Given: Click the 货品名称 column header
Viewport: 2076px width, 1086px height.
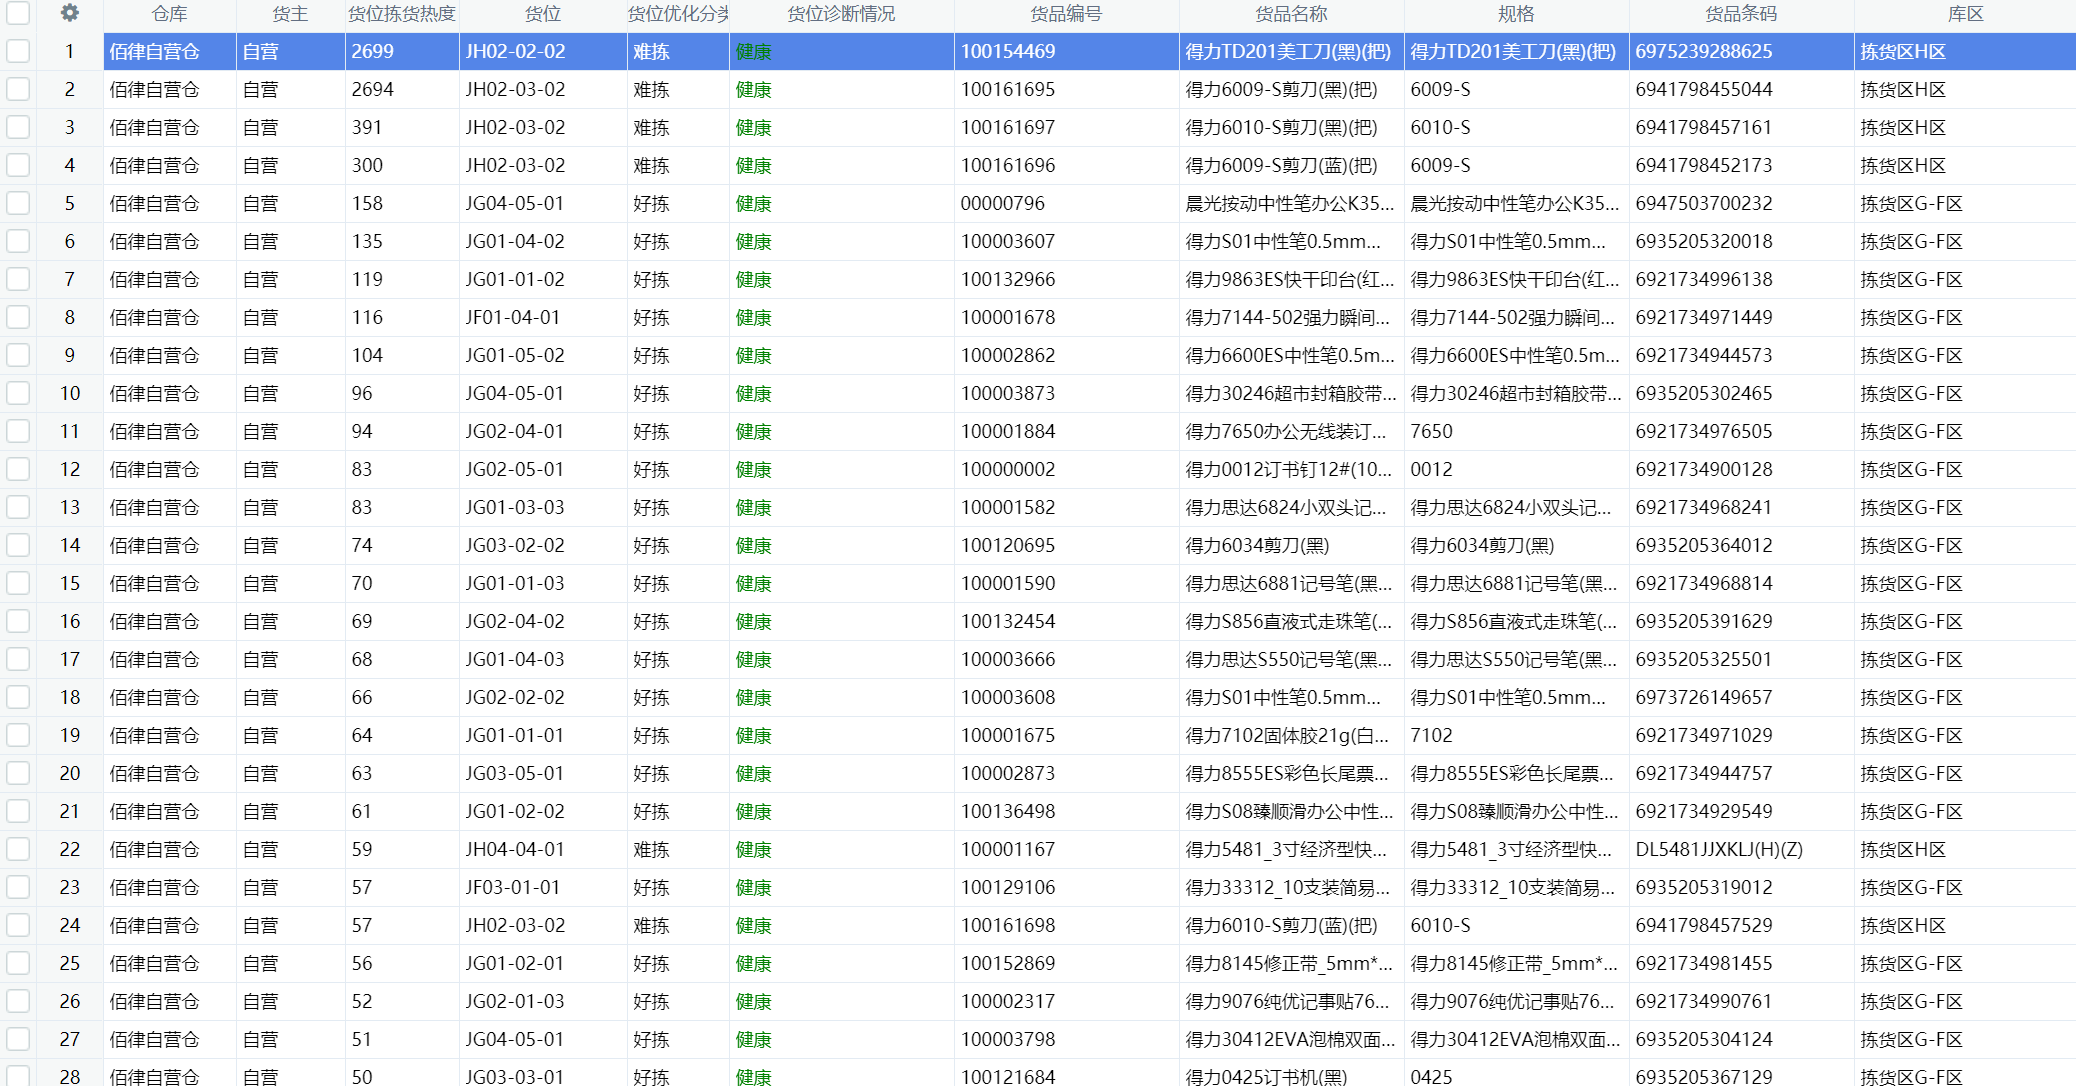Looking at the screenshot, I should pyautogui.click(x=1291, y=14).
